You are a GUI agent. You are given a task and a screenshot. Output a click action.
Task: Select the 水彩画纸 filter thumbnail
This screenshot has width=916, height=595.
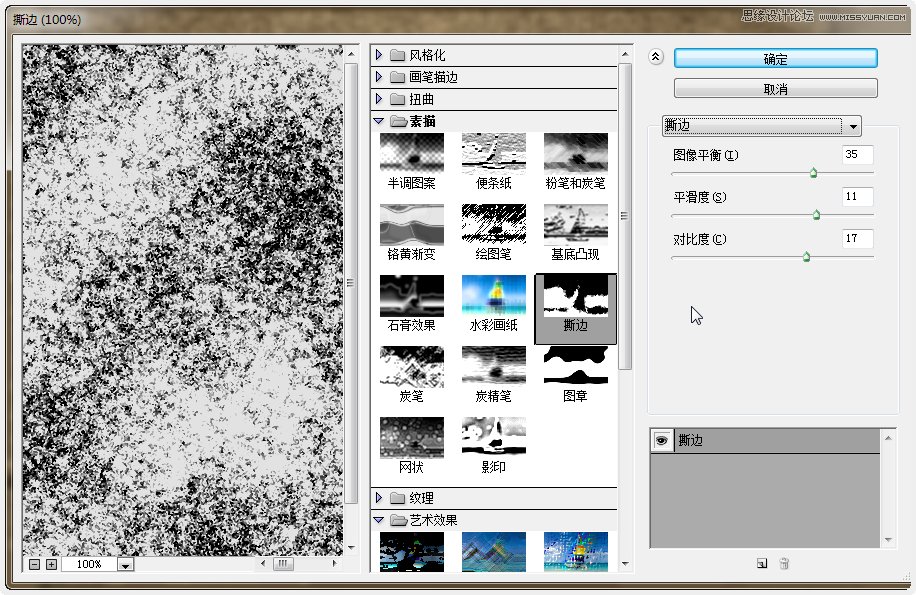494,295
